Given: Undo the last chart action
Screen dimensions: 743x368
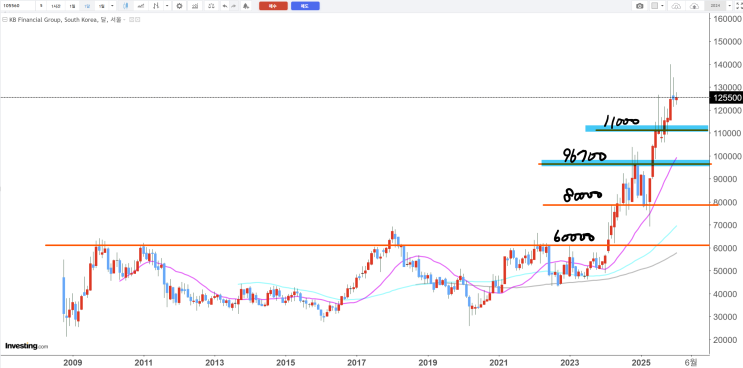Looking at the screenshot, I should tap(225, 6).
